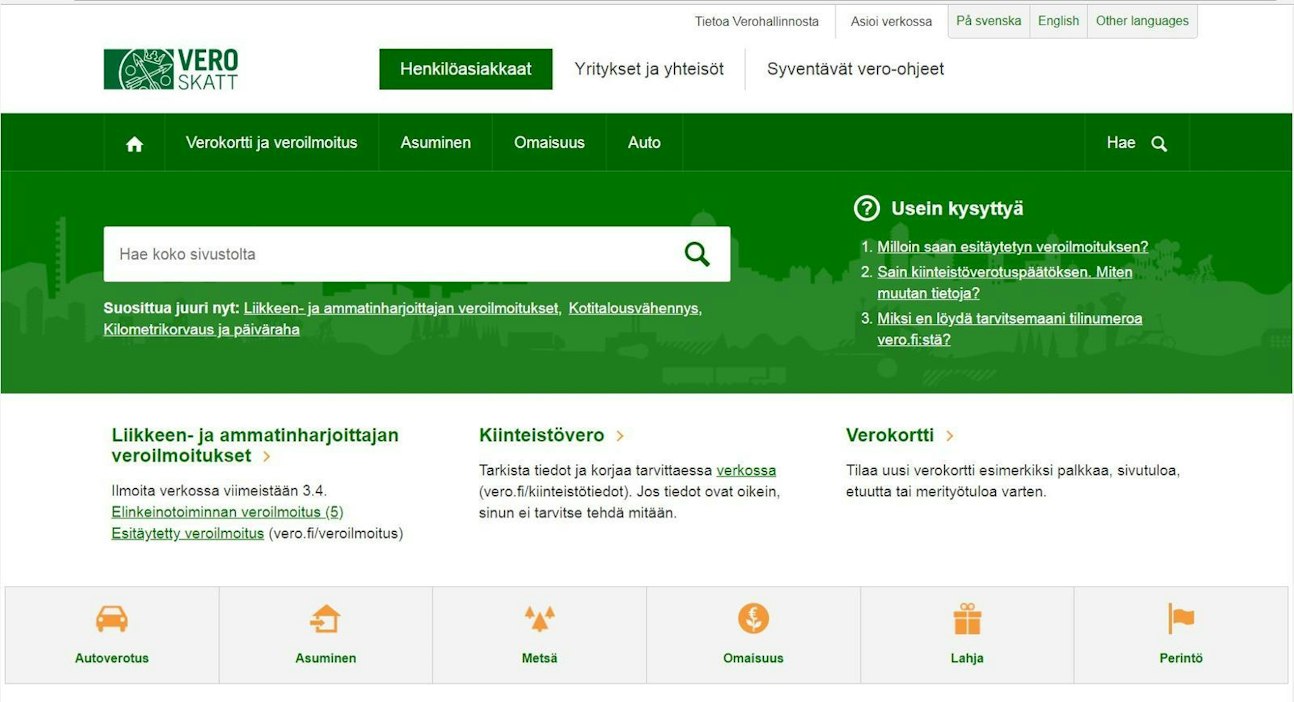Open Asioi verkossa link

(891, 21)
